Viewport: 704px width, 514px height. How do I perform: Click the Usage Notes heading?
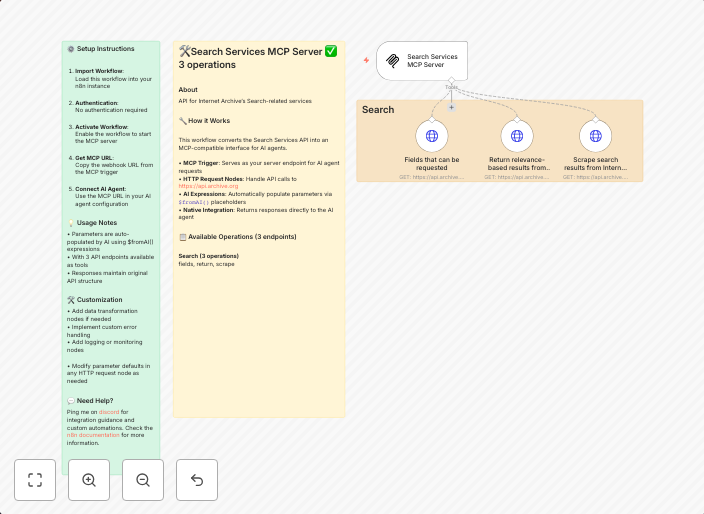(97, 222)
